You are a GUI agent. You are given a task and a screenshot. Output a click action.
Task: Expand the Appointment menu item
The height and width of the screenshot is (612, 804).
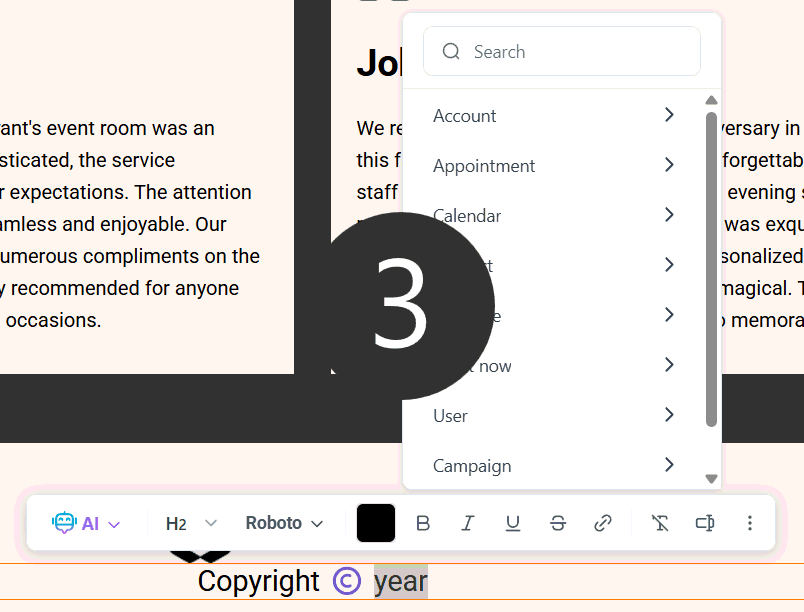[x=555, y=166]
